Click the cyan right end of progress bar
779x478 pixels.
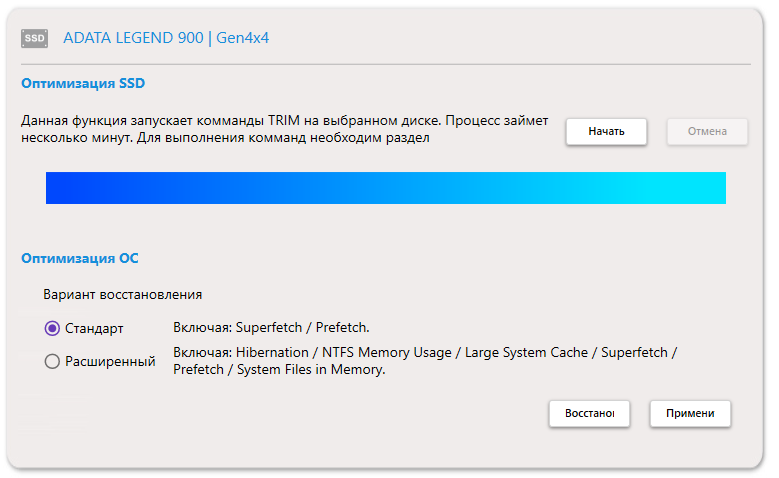[710, 188]
